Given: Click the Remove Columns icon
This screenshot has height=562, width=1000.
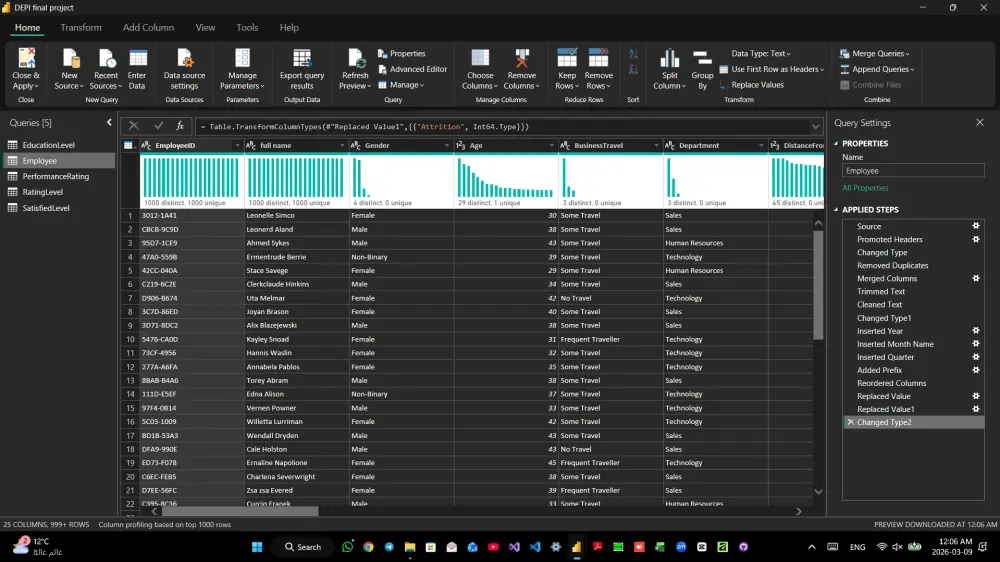Looking at the screenshot, I should tap(522, 58).
